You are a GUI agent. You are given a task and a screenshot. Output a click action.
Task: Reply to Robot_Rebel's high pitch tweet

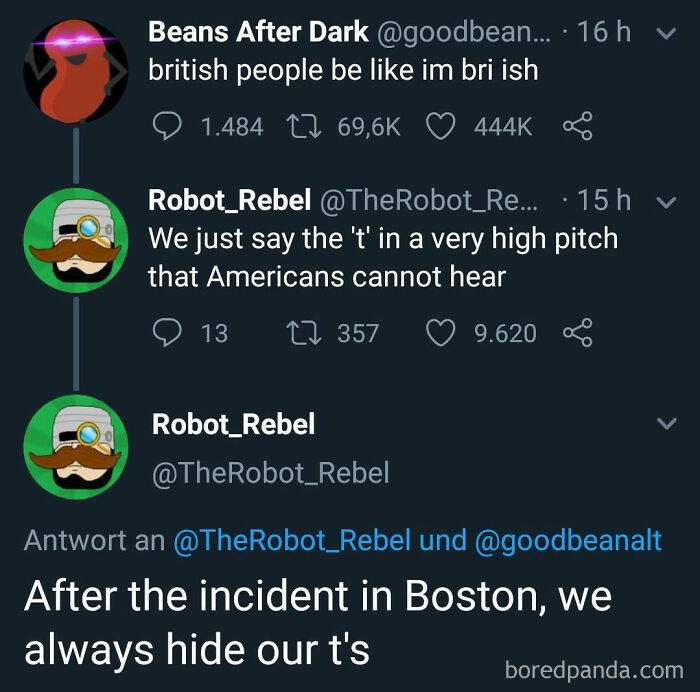tap(166, 332)
